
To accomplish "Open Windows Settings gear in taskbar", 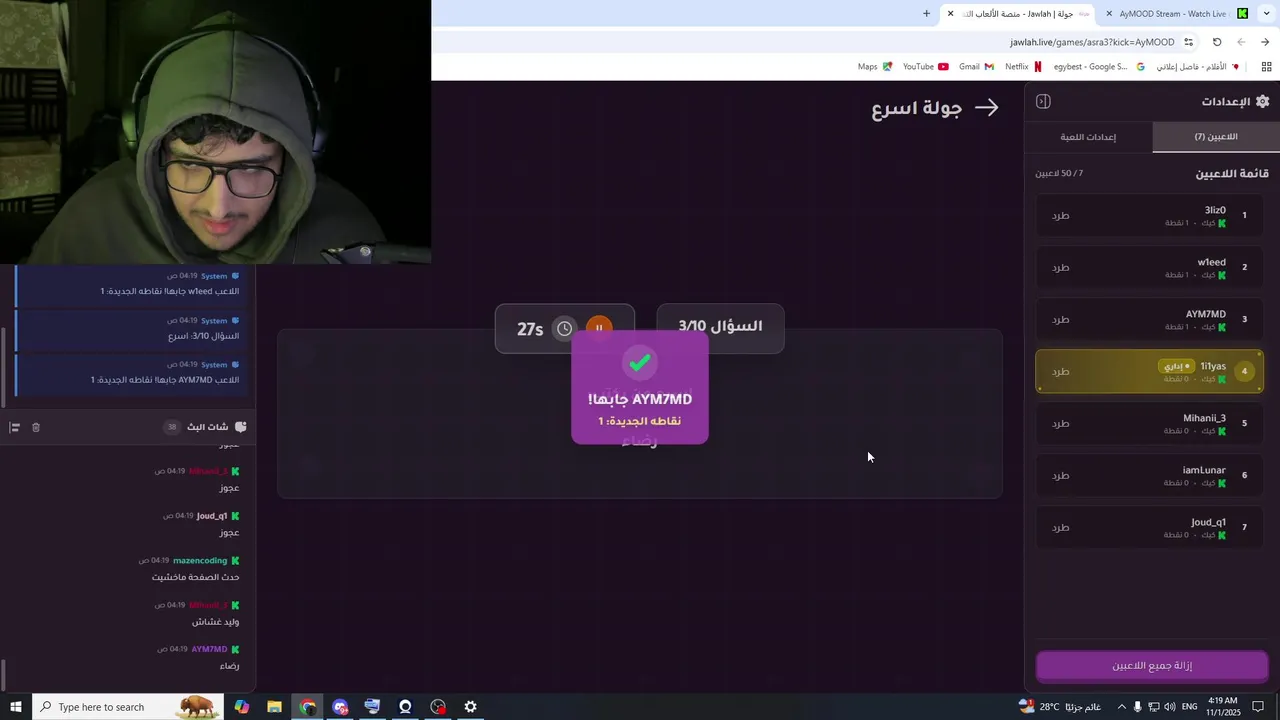I will coord(470,707).
